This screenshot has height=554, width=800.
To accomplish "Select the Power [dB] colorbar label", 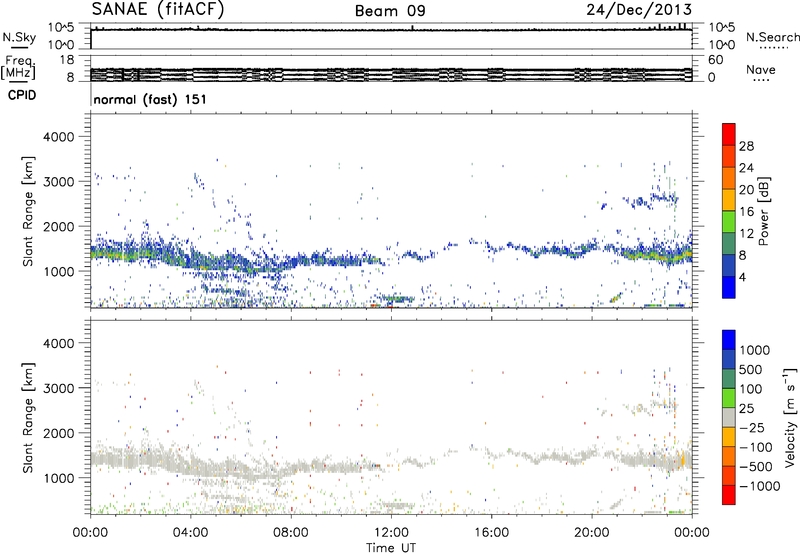I will pos(763,211).
